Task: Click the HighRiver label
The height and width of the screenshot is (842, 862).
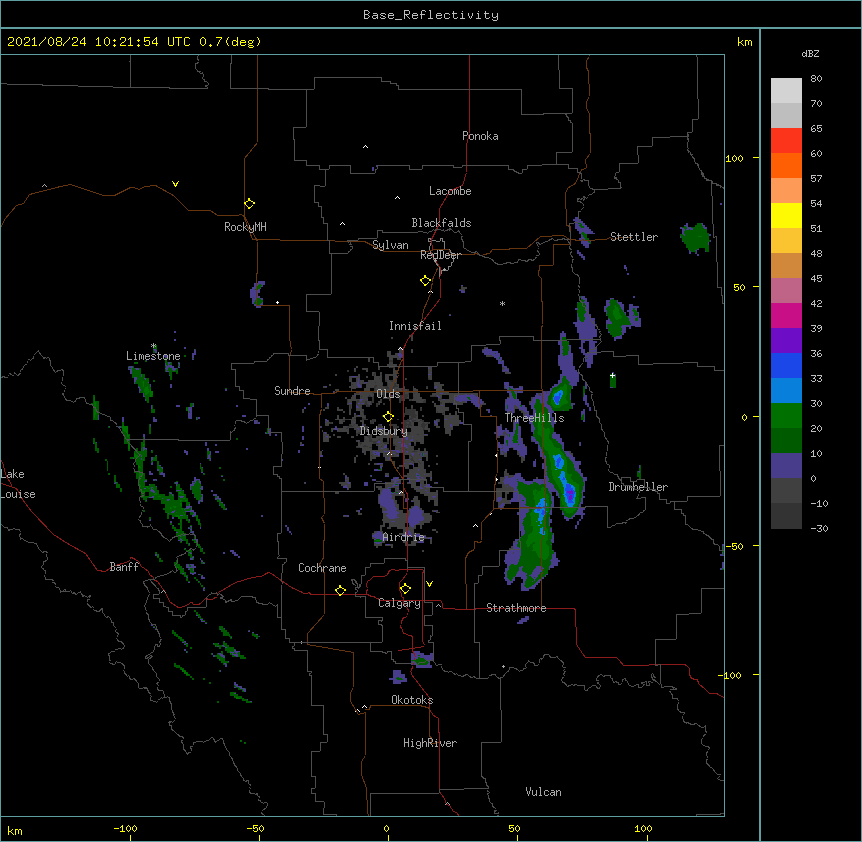Action: (x=430, y=743)
